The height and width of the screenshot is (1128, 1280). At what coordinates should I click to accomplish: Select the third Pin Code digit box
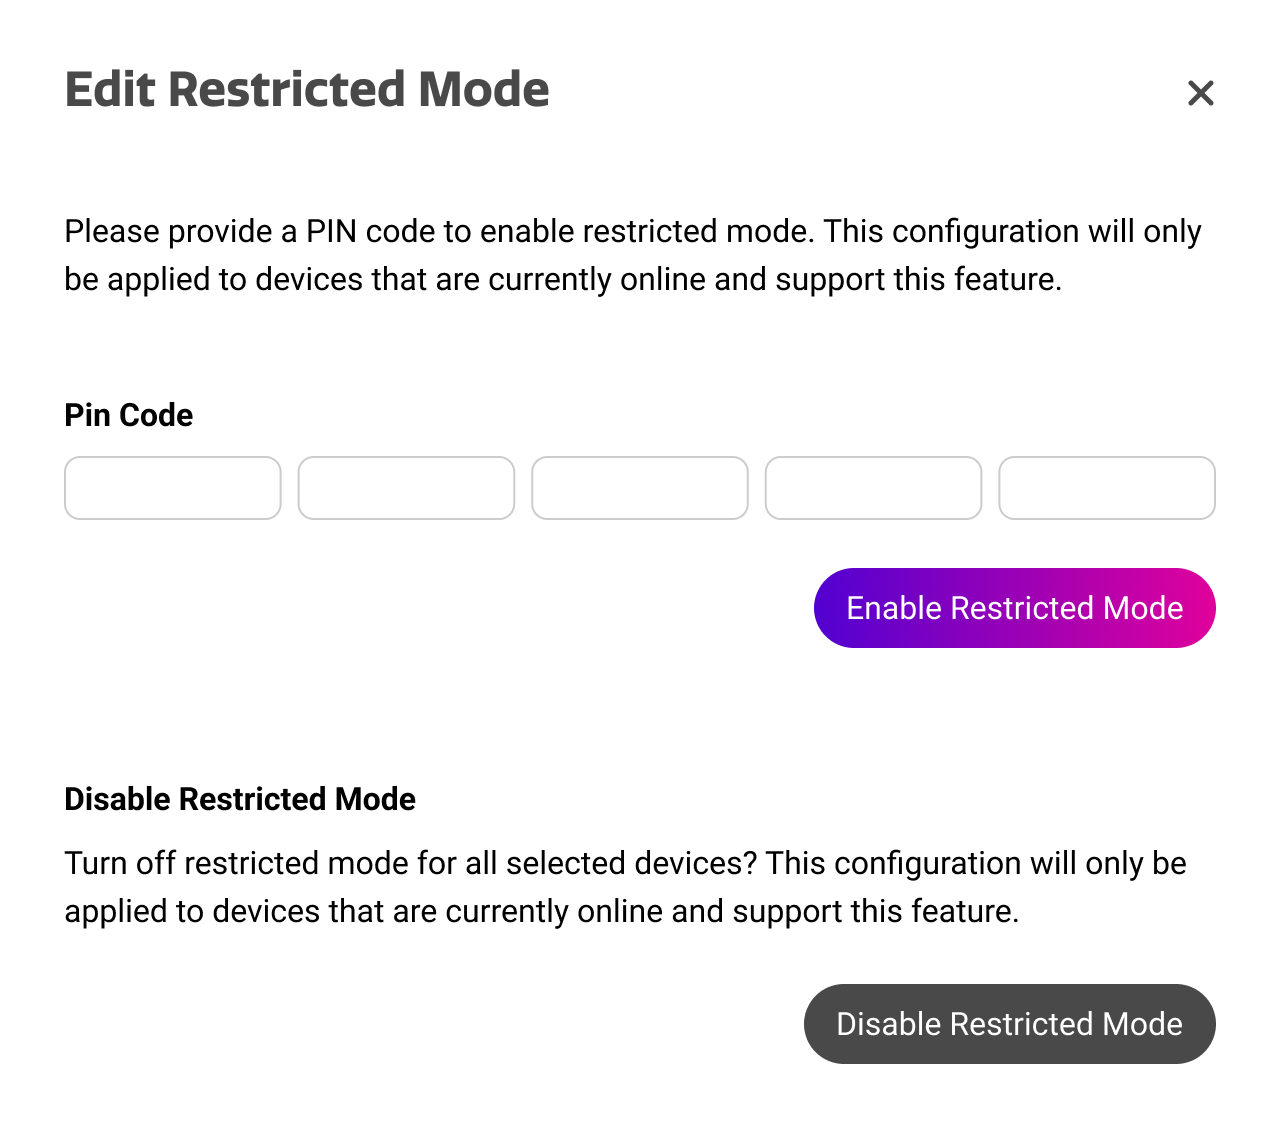click(x=640, y=488)
